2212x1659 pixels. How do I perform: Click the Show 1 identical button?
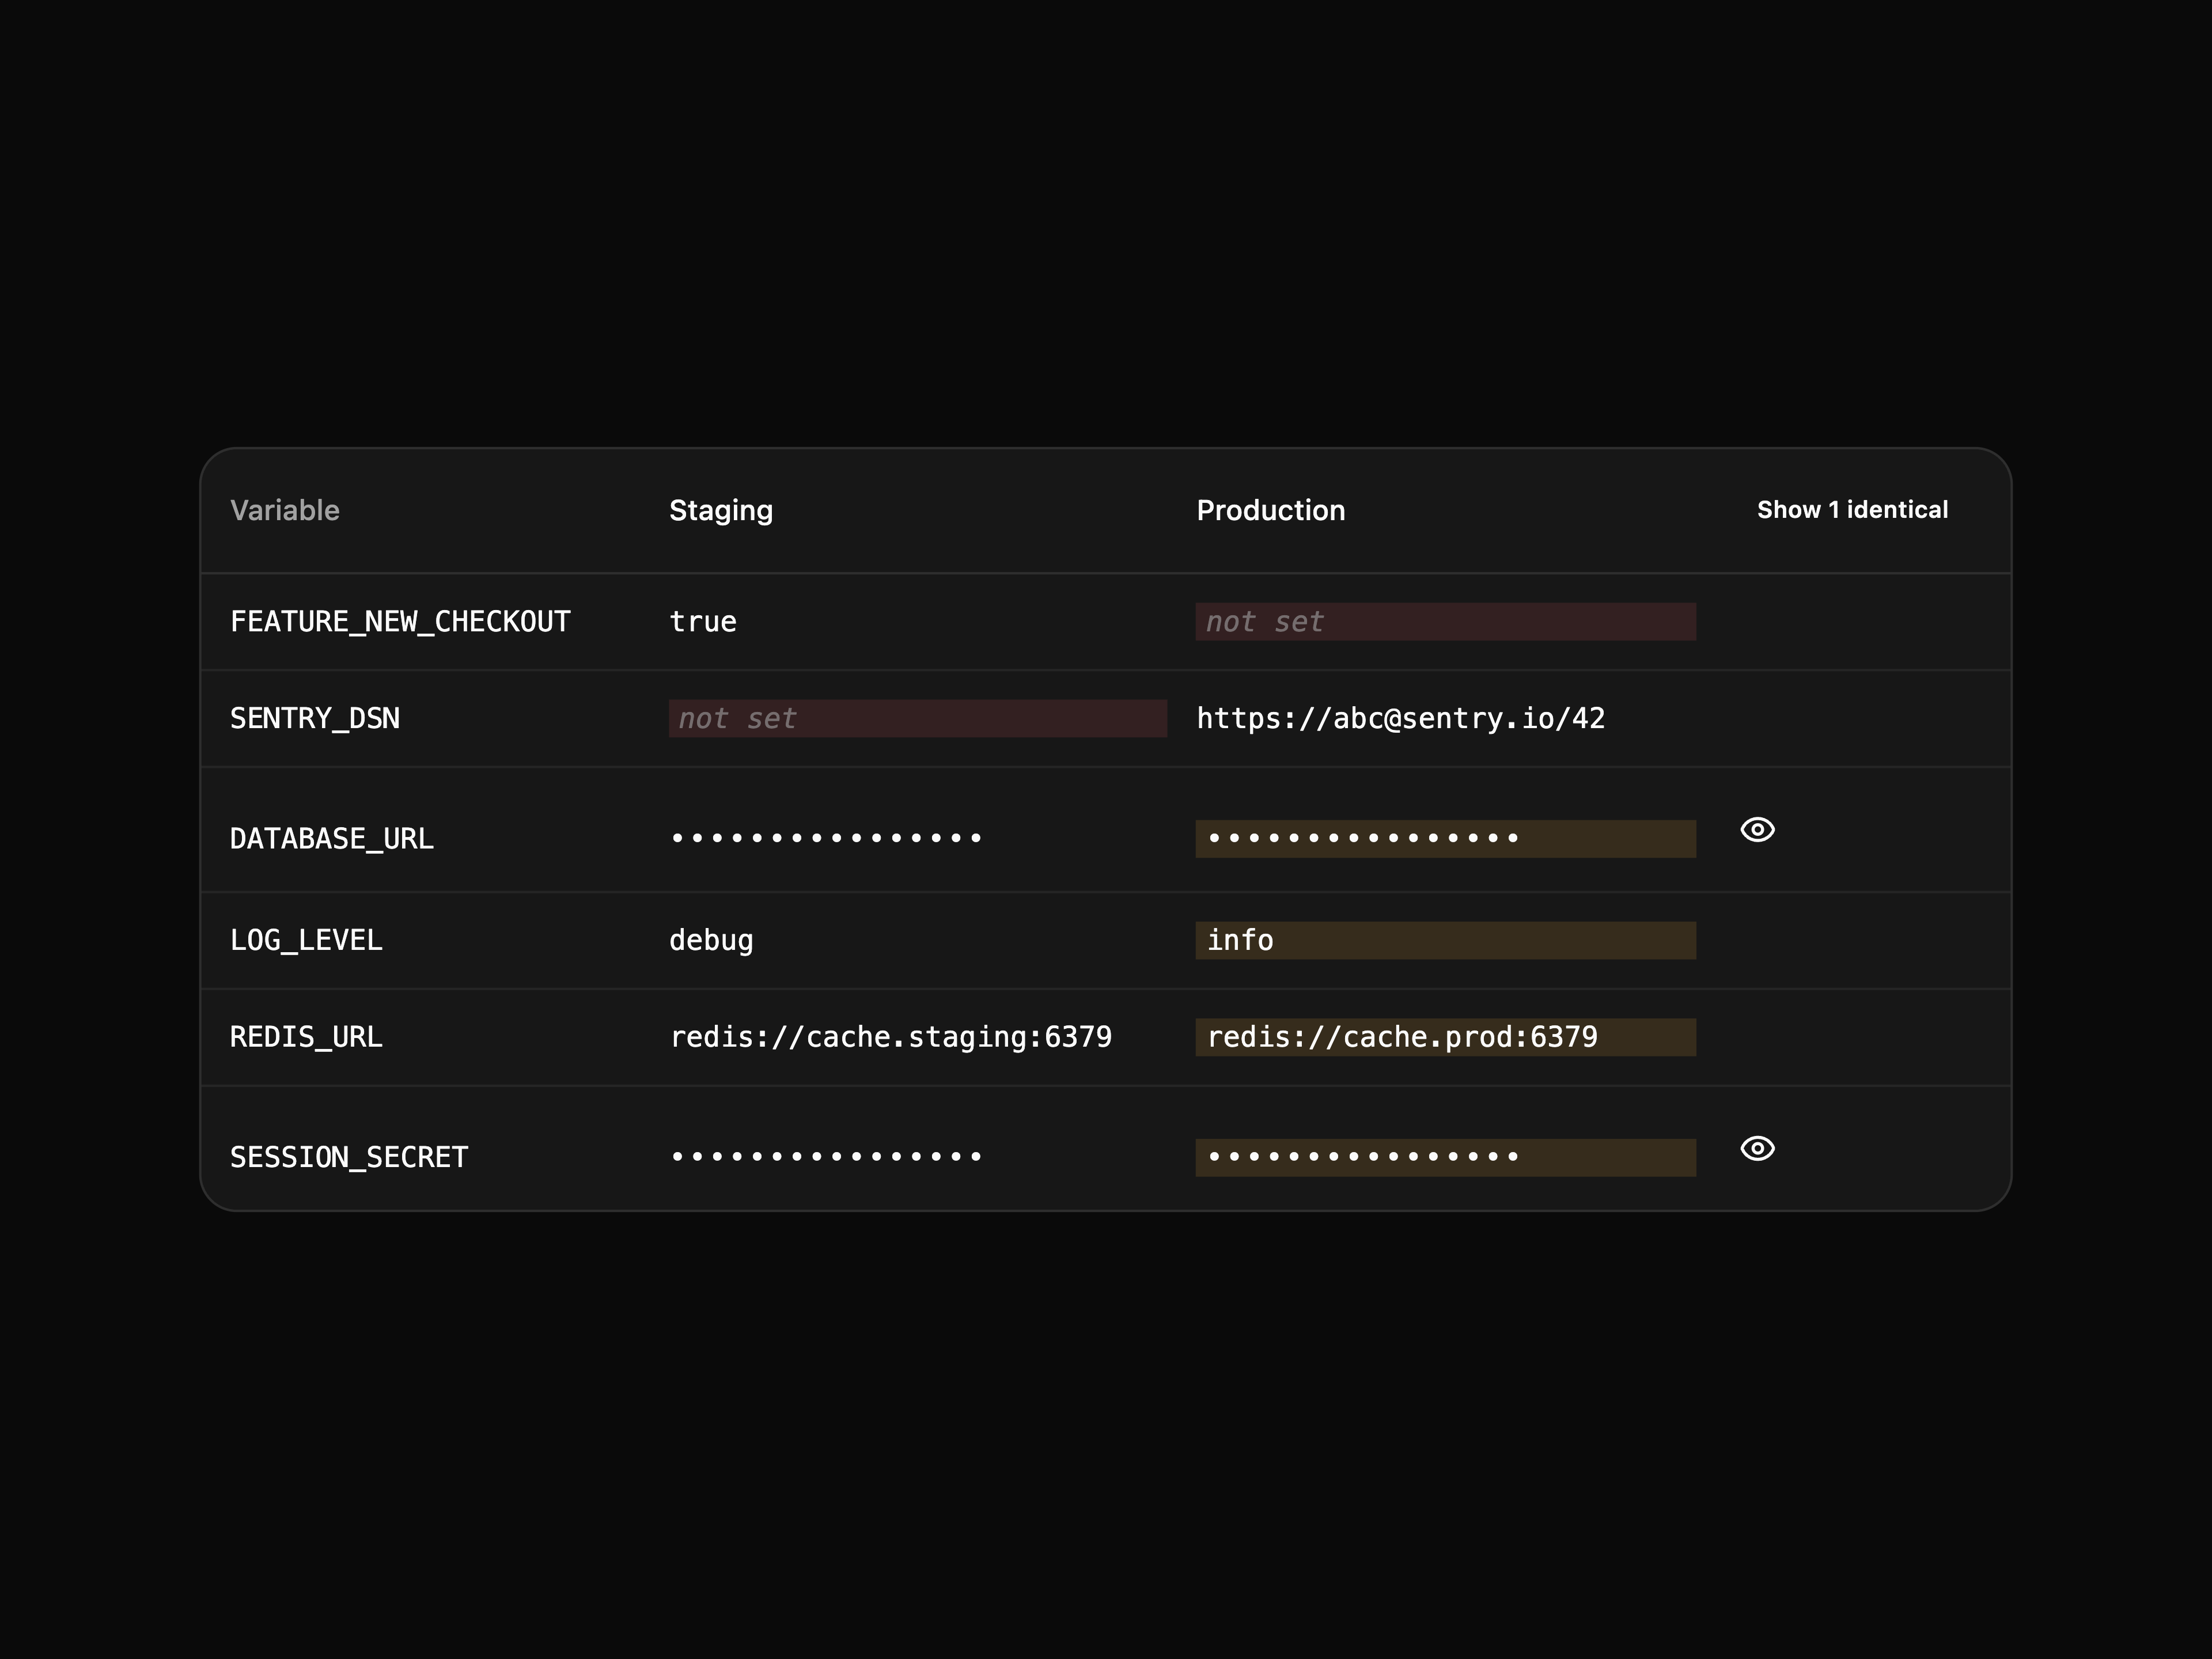[1852, 510]
